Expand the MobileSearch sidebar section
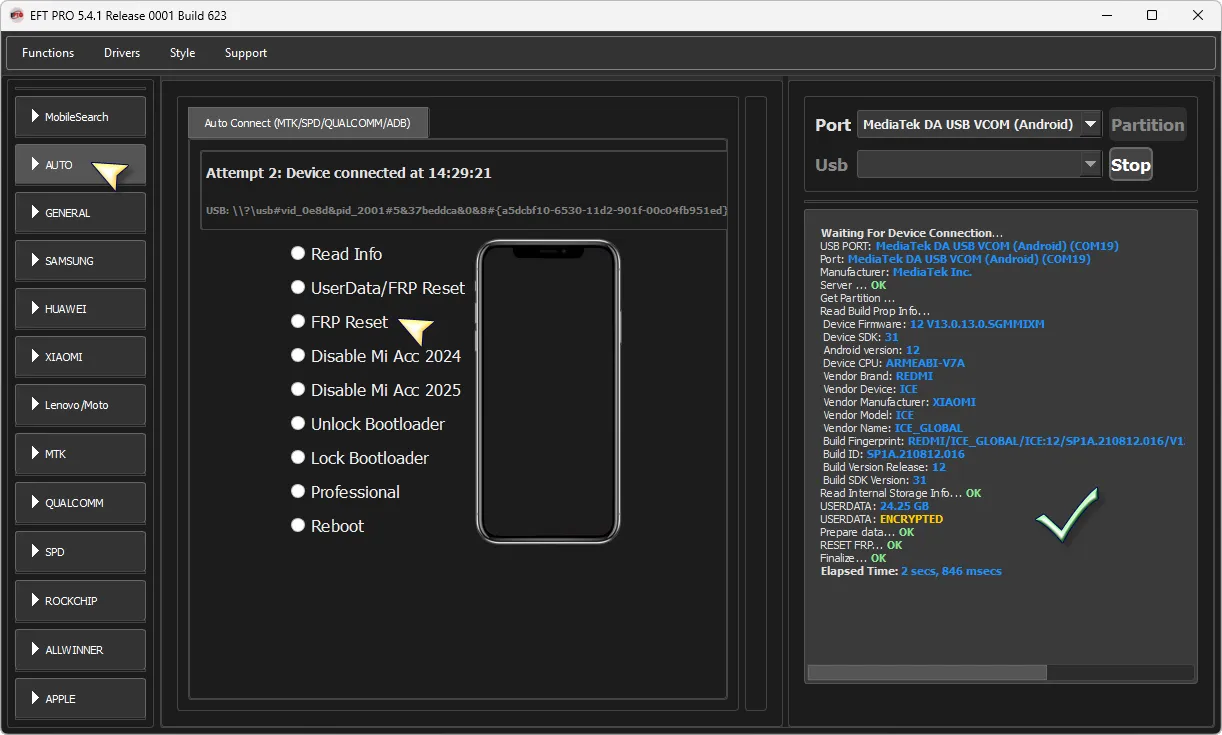The height and width of the screenshot is (735, 1222). (81, 117)
